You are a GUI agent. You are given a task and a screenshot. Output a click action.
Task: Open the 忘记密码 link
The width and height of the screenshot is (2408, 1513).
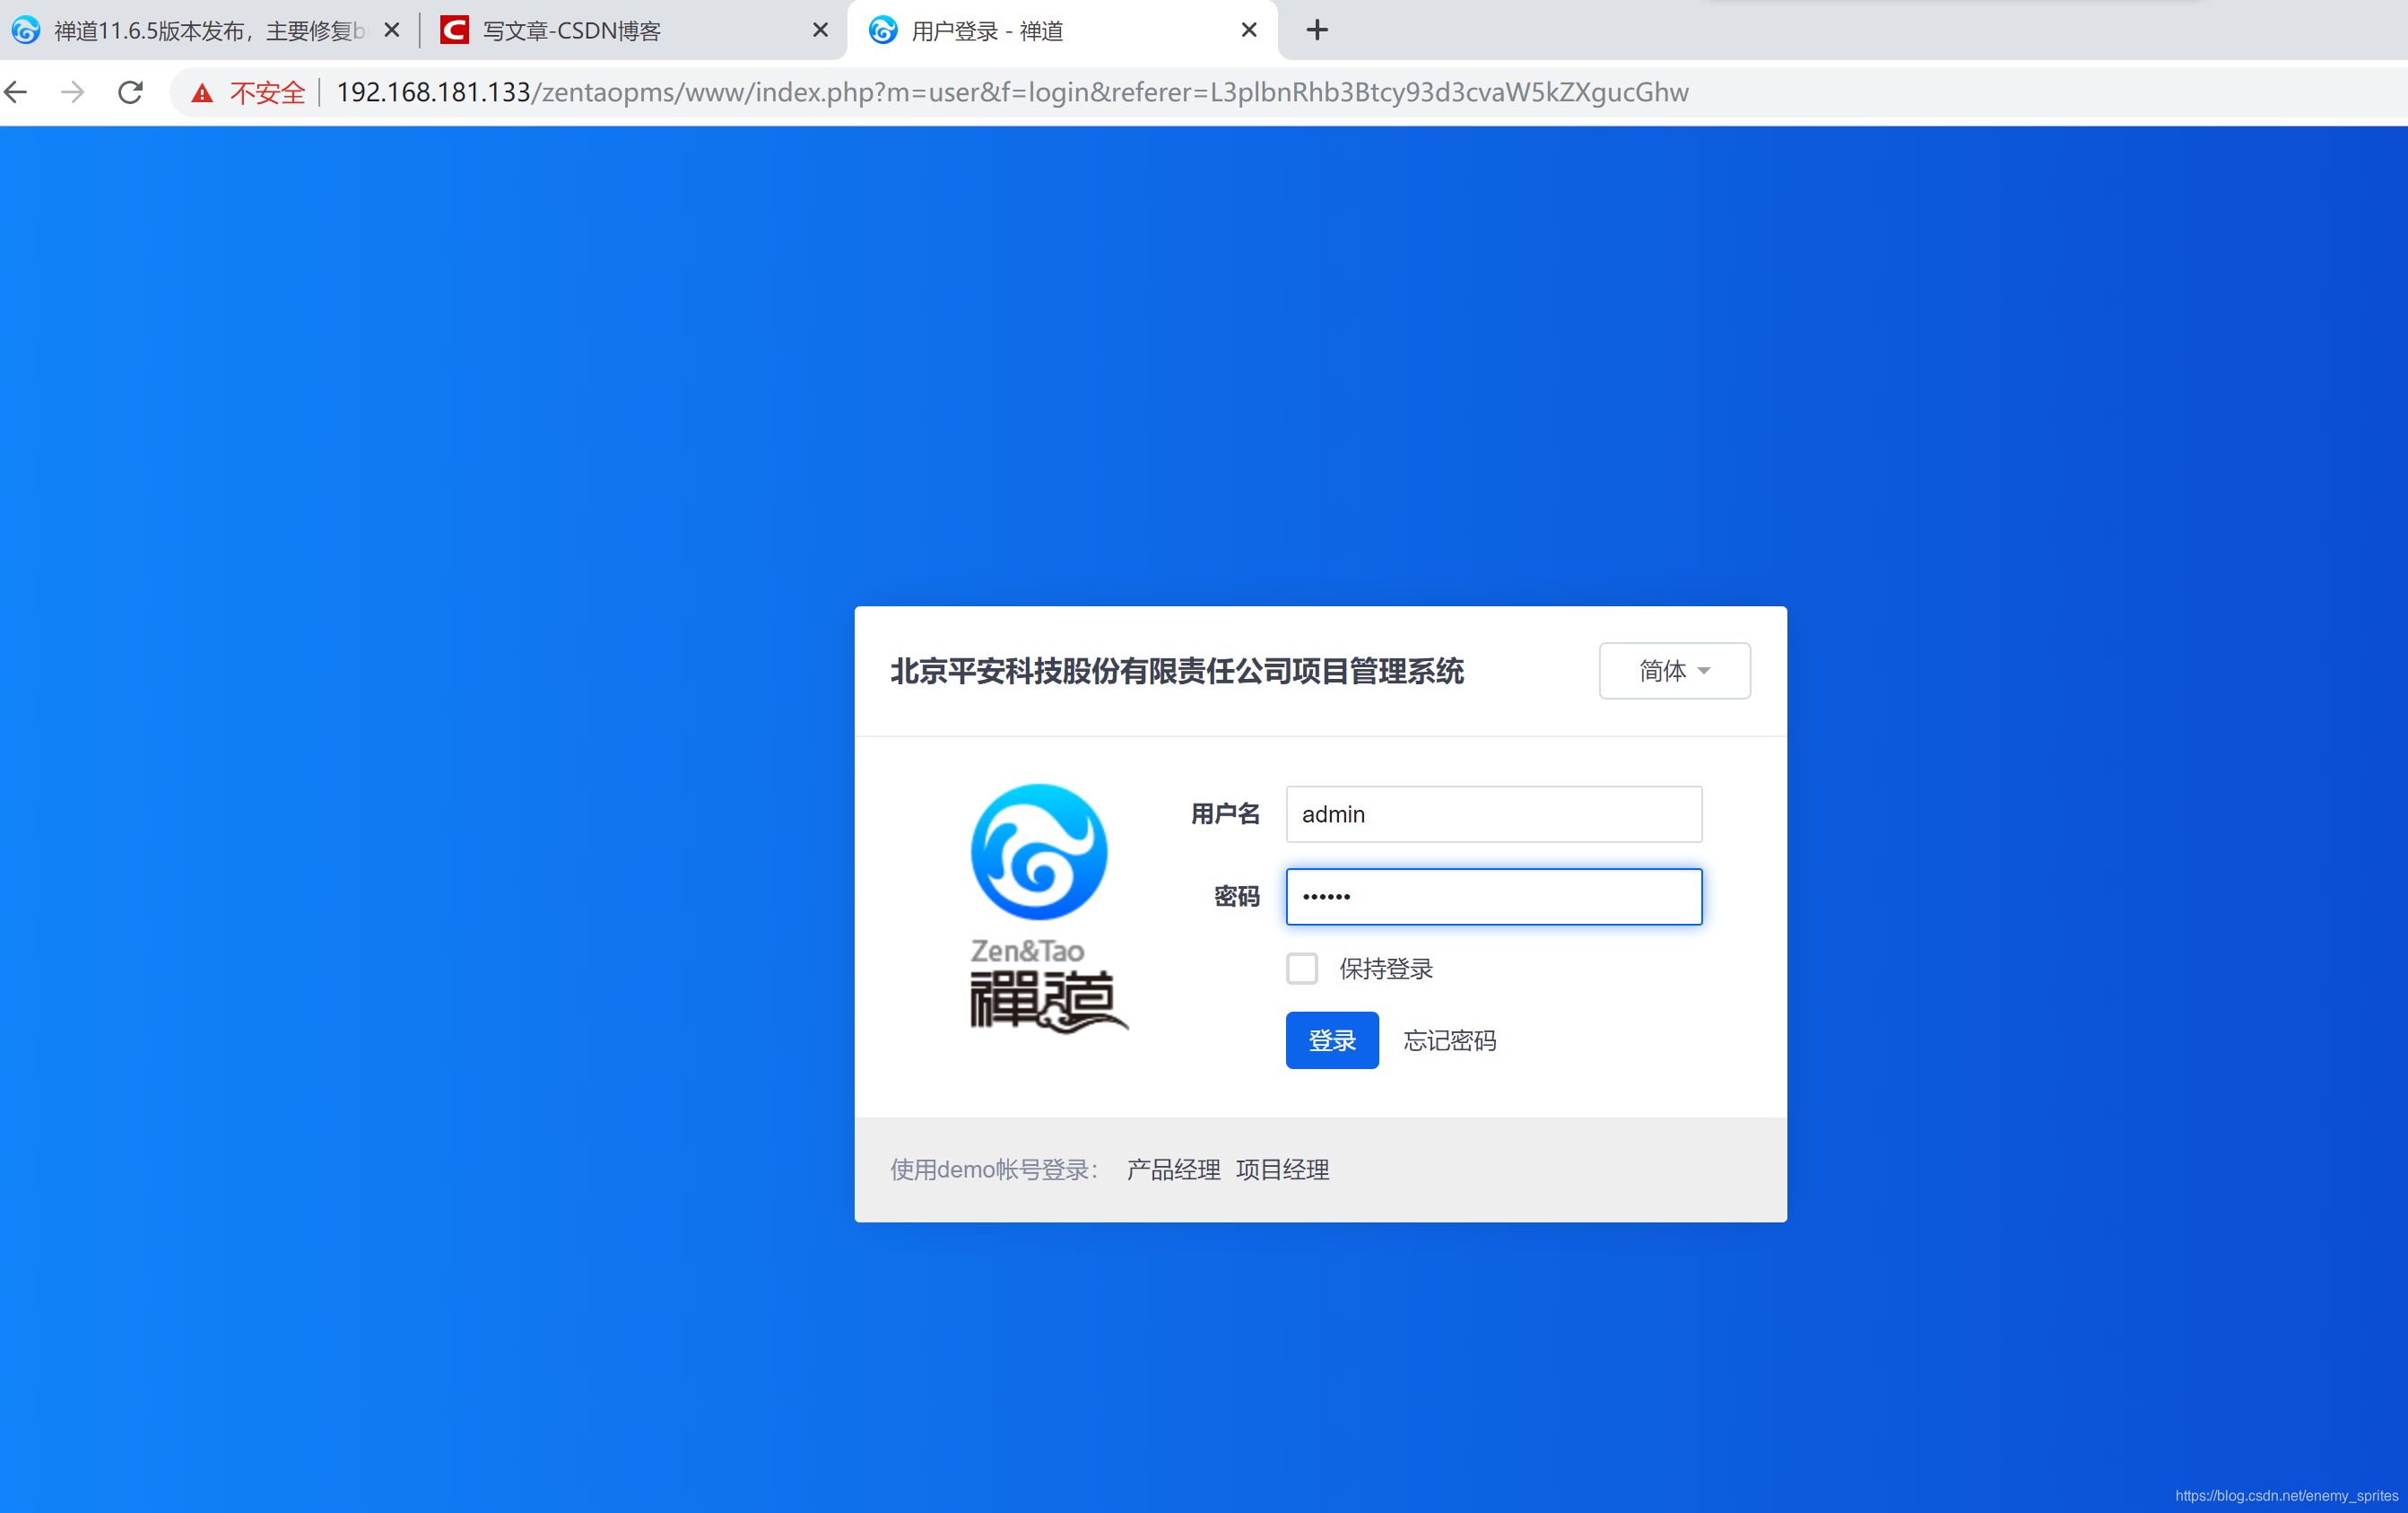click(1449, 1040)
